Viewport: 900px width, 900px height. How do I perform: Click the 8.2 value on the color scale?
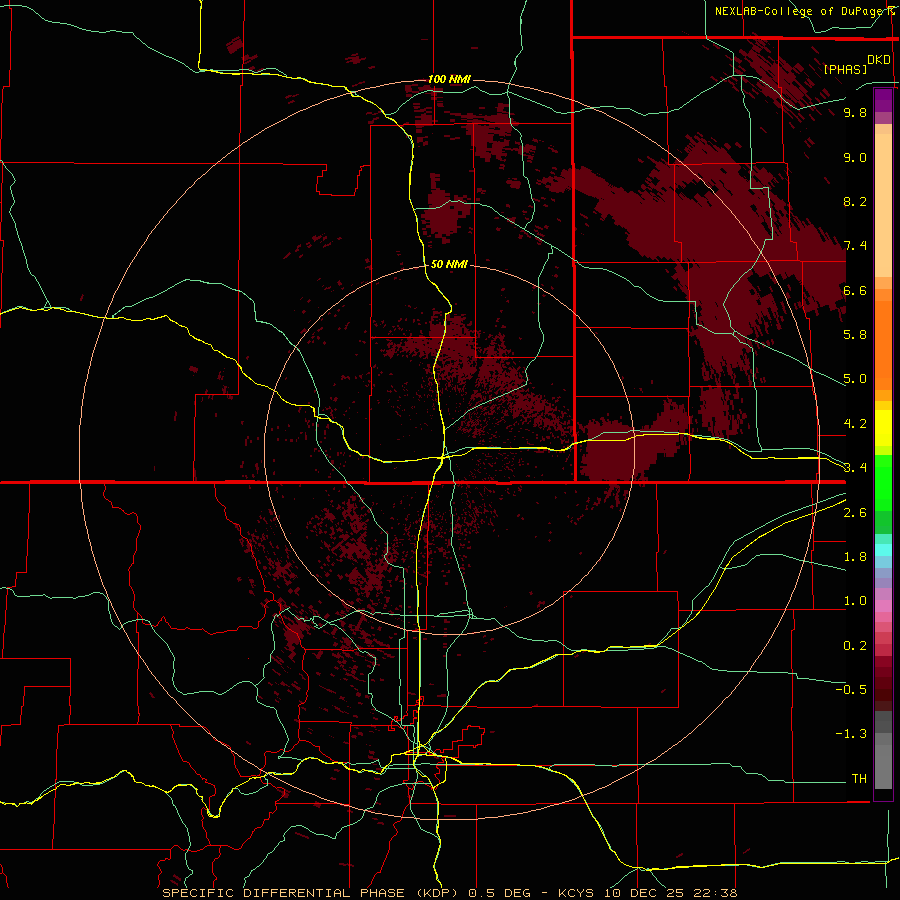[855, 201]
